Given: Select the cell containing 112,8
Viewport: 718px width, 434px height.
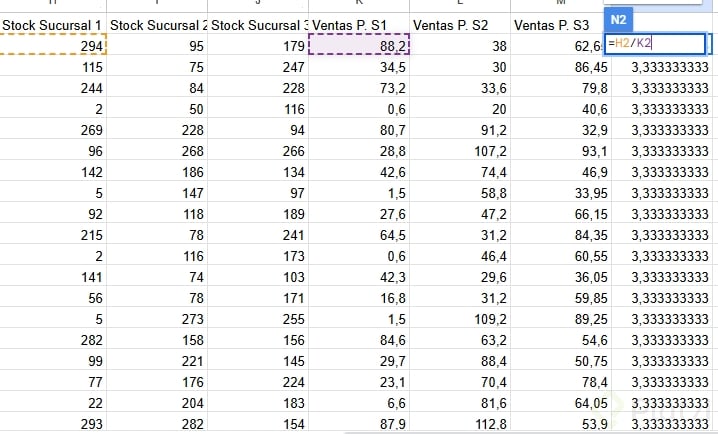Looking at the screenshot, I should [460, 423].
